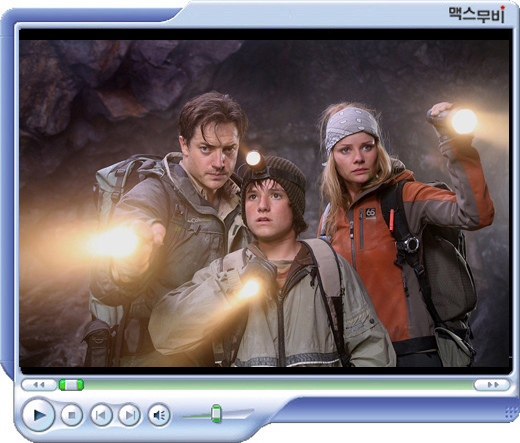Lower volume by clicking left of the volume knob

point(197,416)
